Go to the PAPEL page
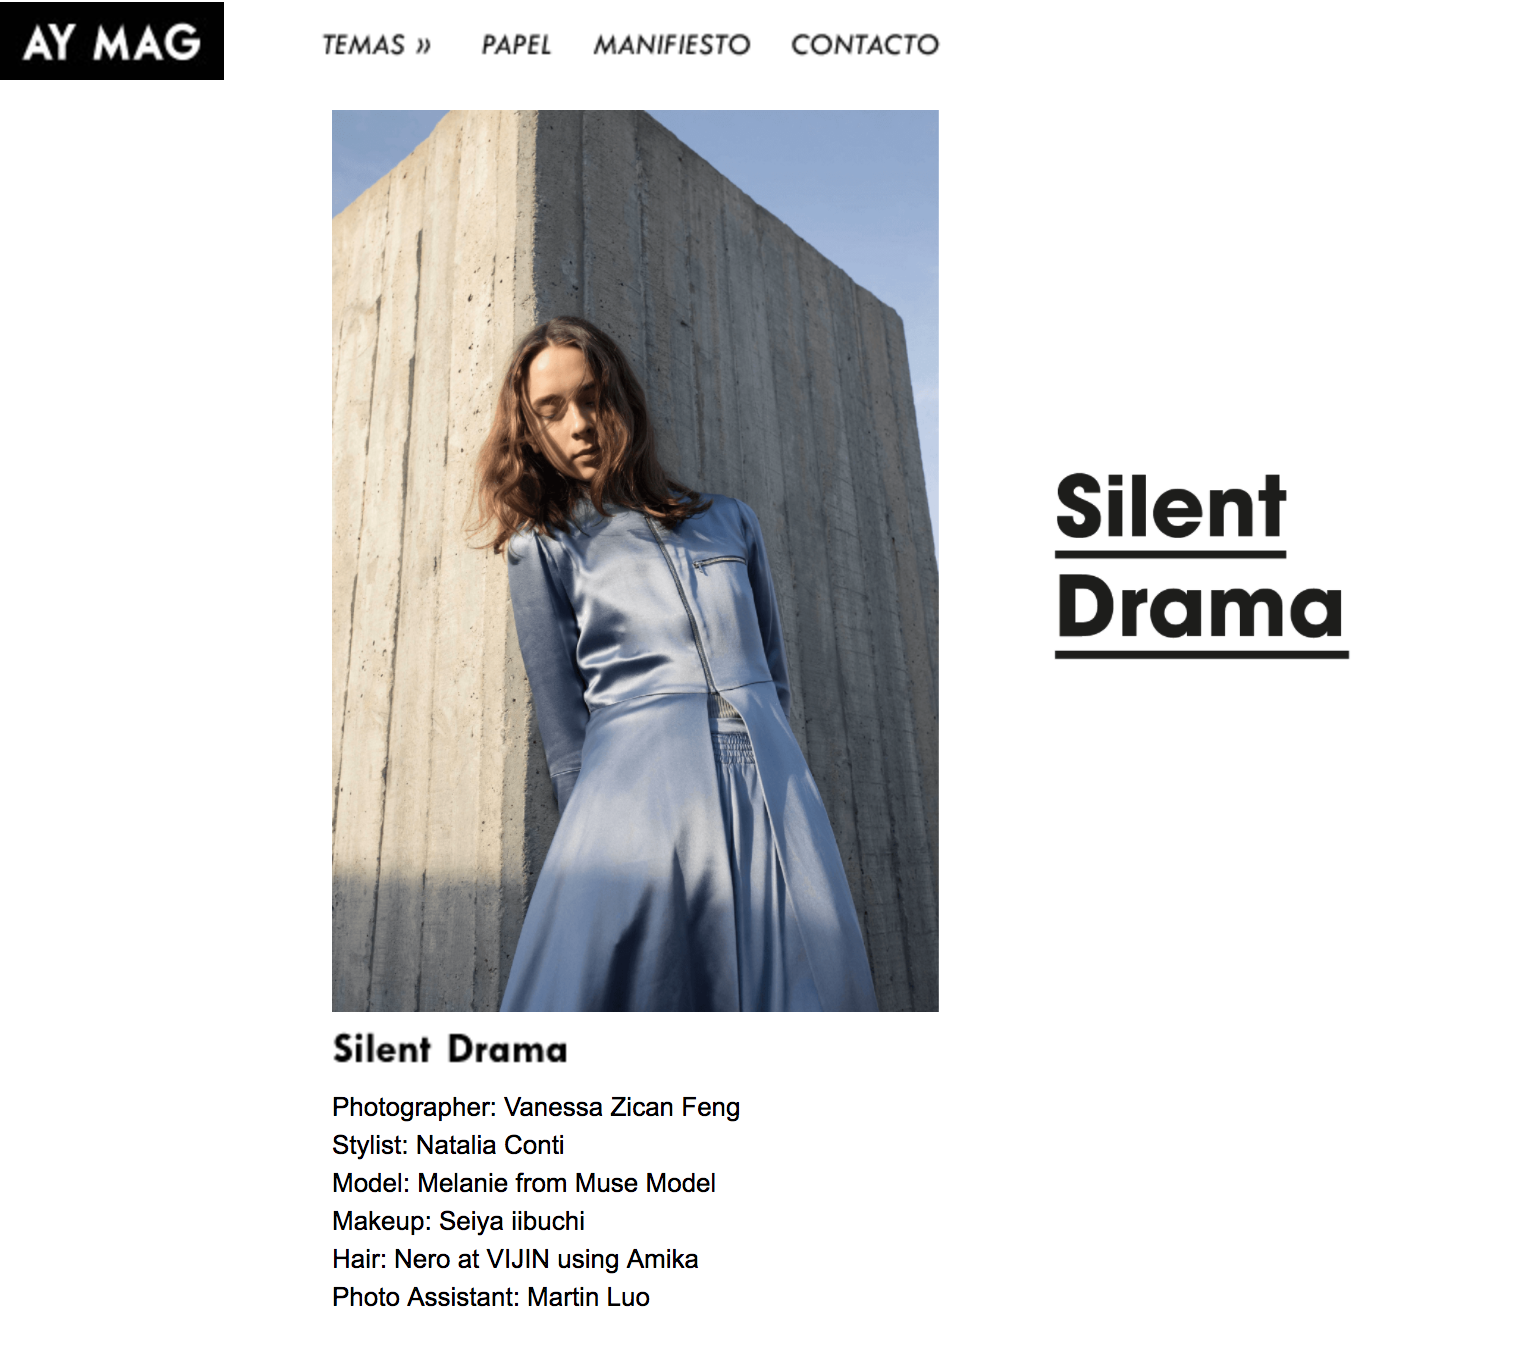Screen dimensions: 1522x1360 pos(516,45)
